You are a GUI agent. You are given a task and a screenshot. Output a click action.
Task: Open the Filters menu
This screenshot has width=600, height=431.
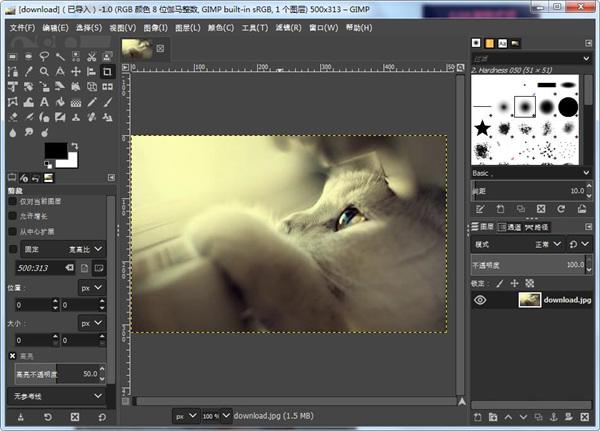(289, 28)
